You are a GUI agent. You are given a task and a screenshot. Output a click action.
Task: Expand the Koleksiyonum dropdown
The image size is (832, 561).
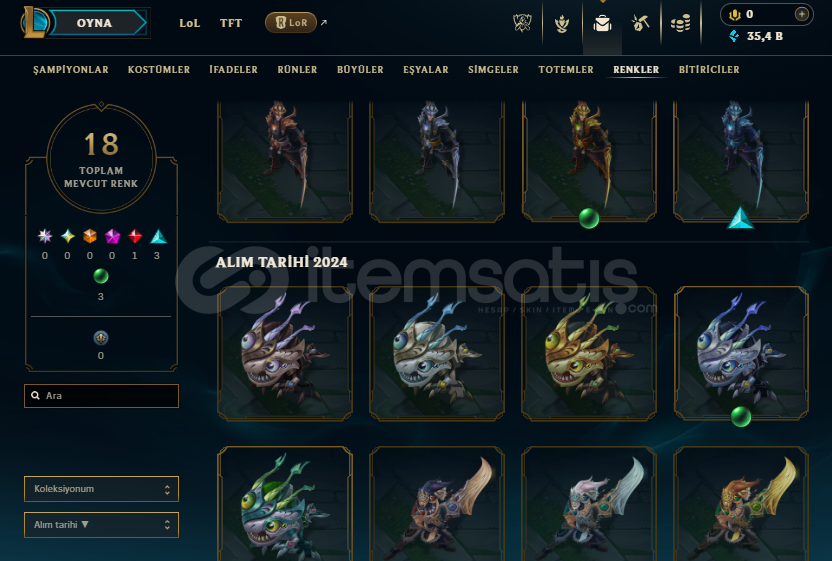point(101,489)
